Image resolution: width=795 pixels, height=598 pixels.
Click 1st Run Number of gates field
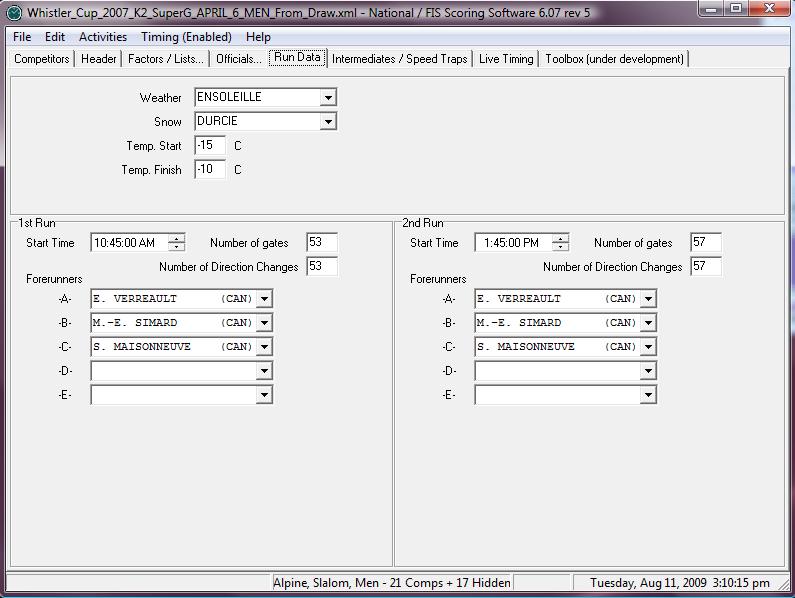(322, 242)
